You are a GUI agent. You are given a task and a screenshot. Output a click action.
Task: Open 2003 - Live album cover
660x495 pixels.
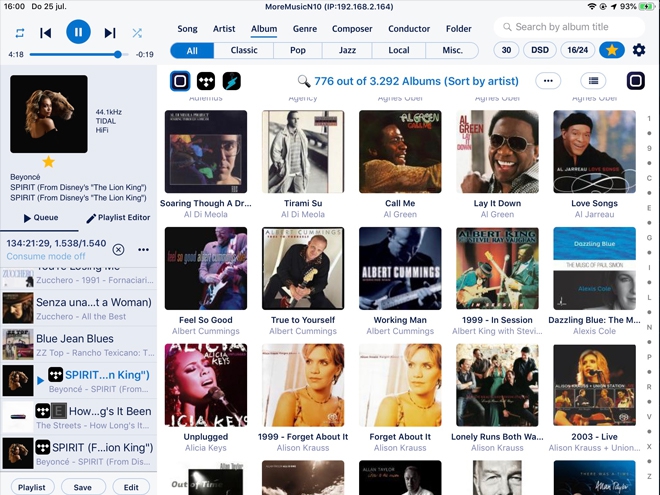(594, 385)
